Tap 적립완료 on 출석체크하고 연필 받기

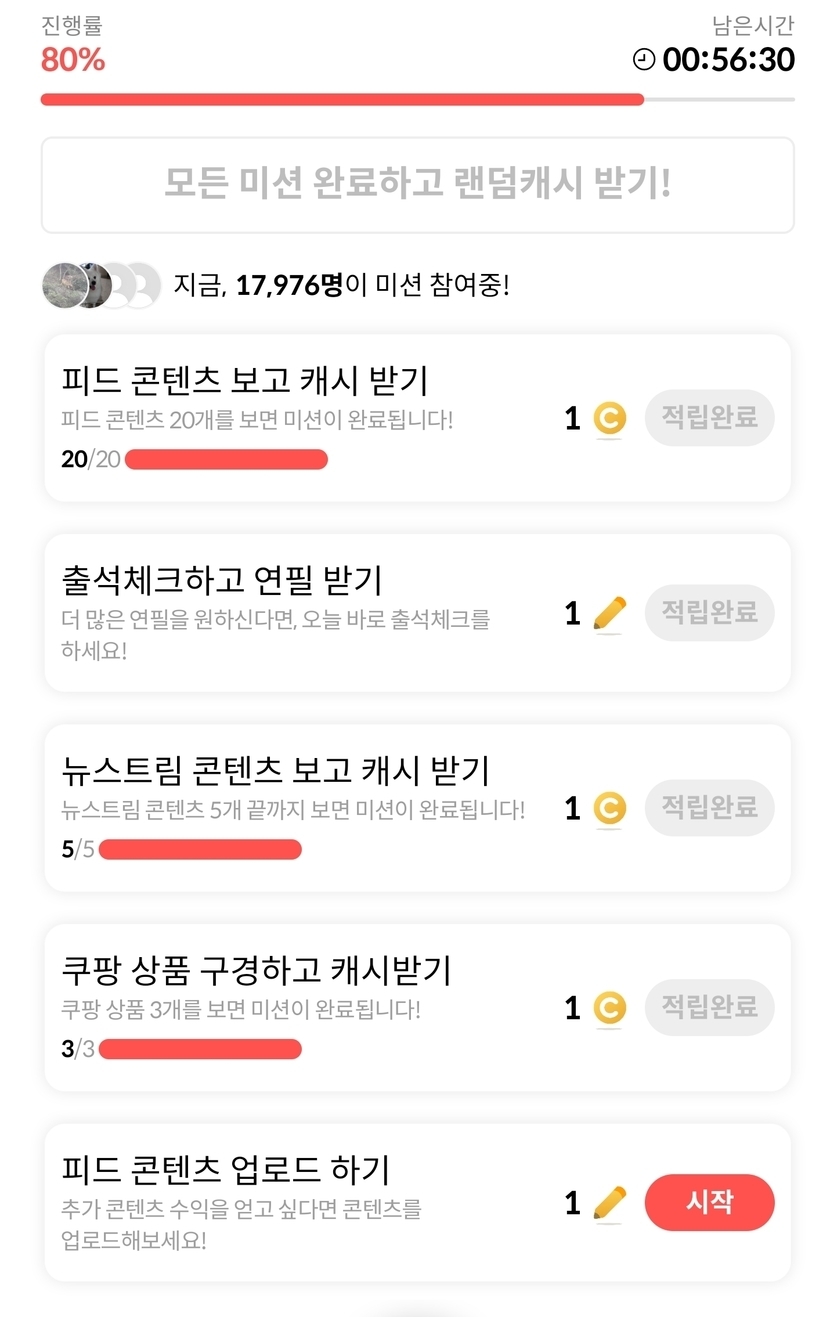[x=709, y=613]
